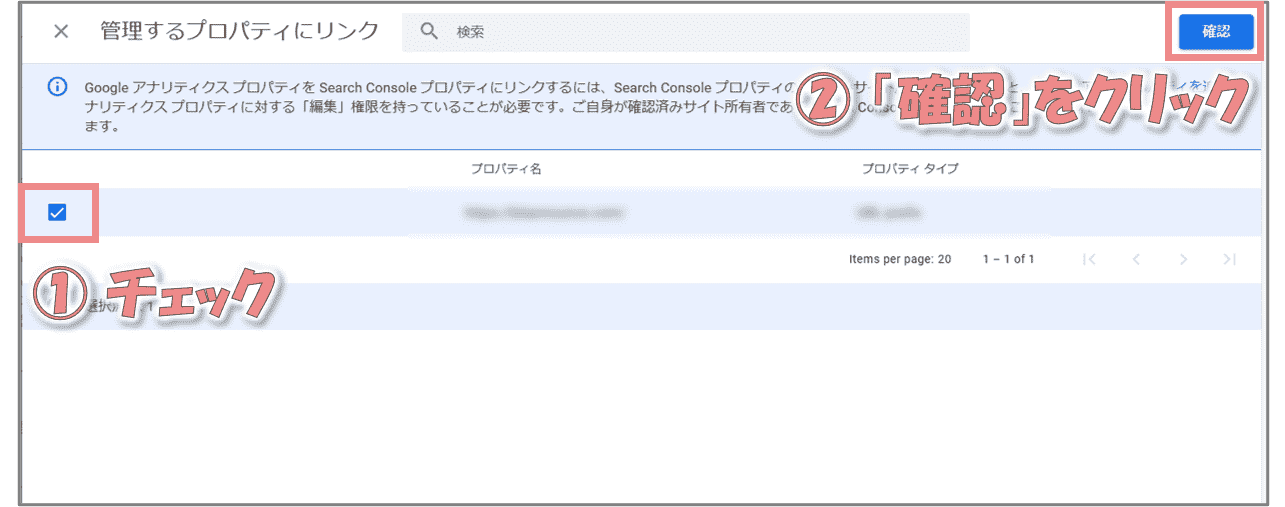Open the Items per page dropdown
Image resolution: width=1285 pixels, height=507 pixels.
click(943, 259)
